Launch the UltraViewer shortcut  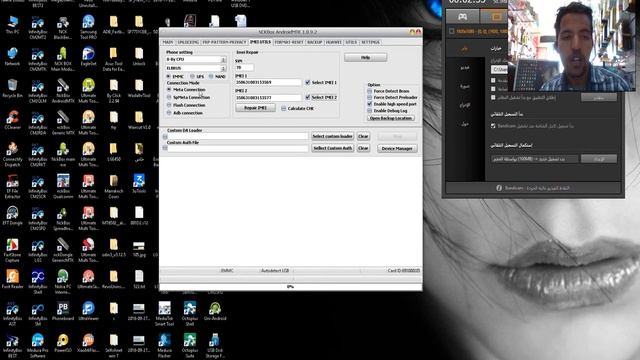point(88,311)
